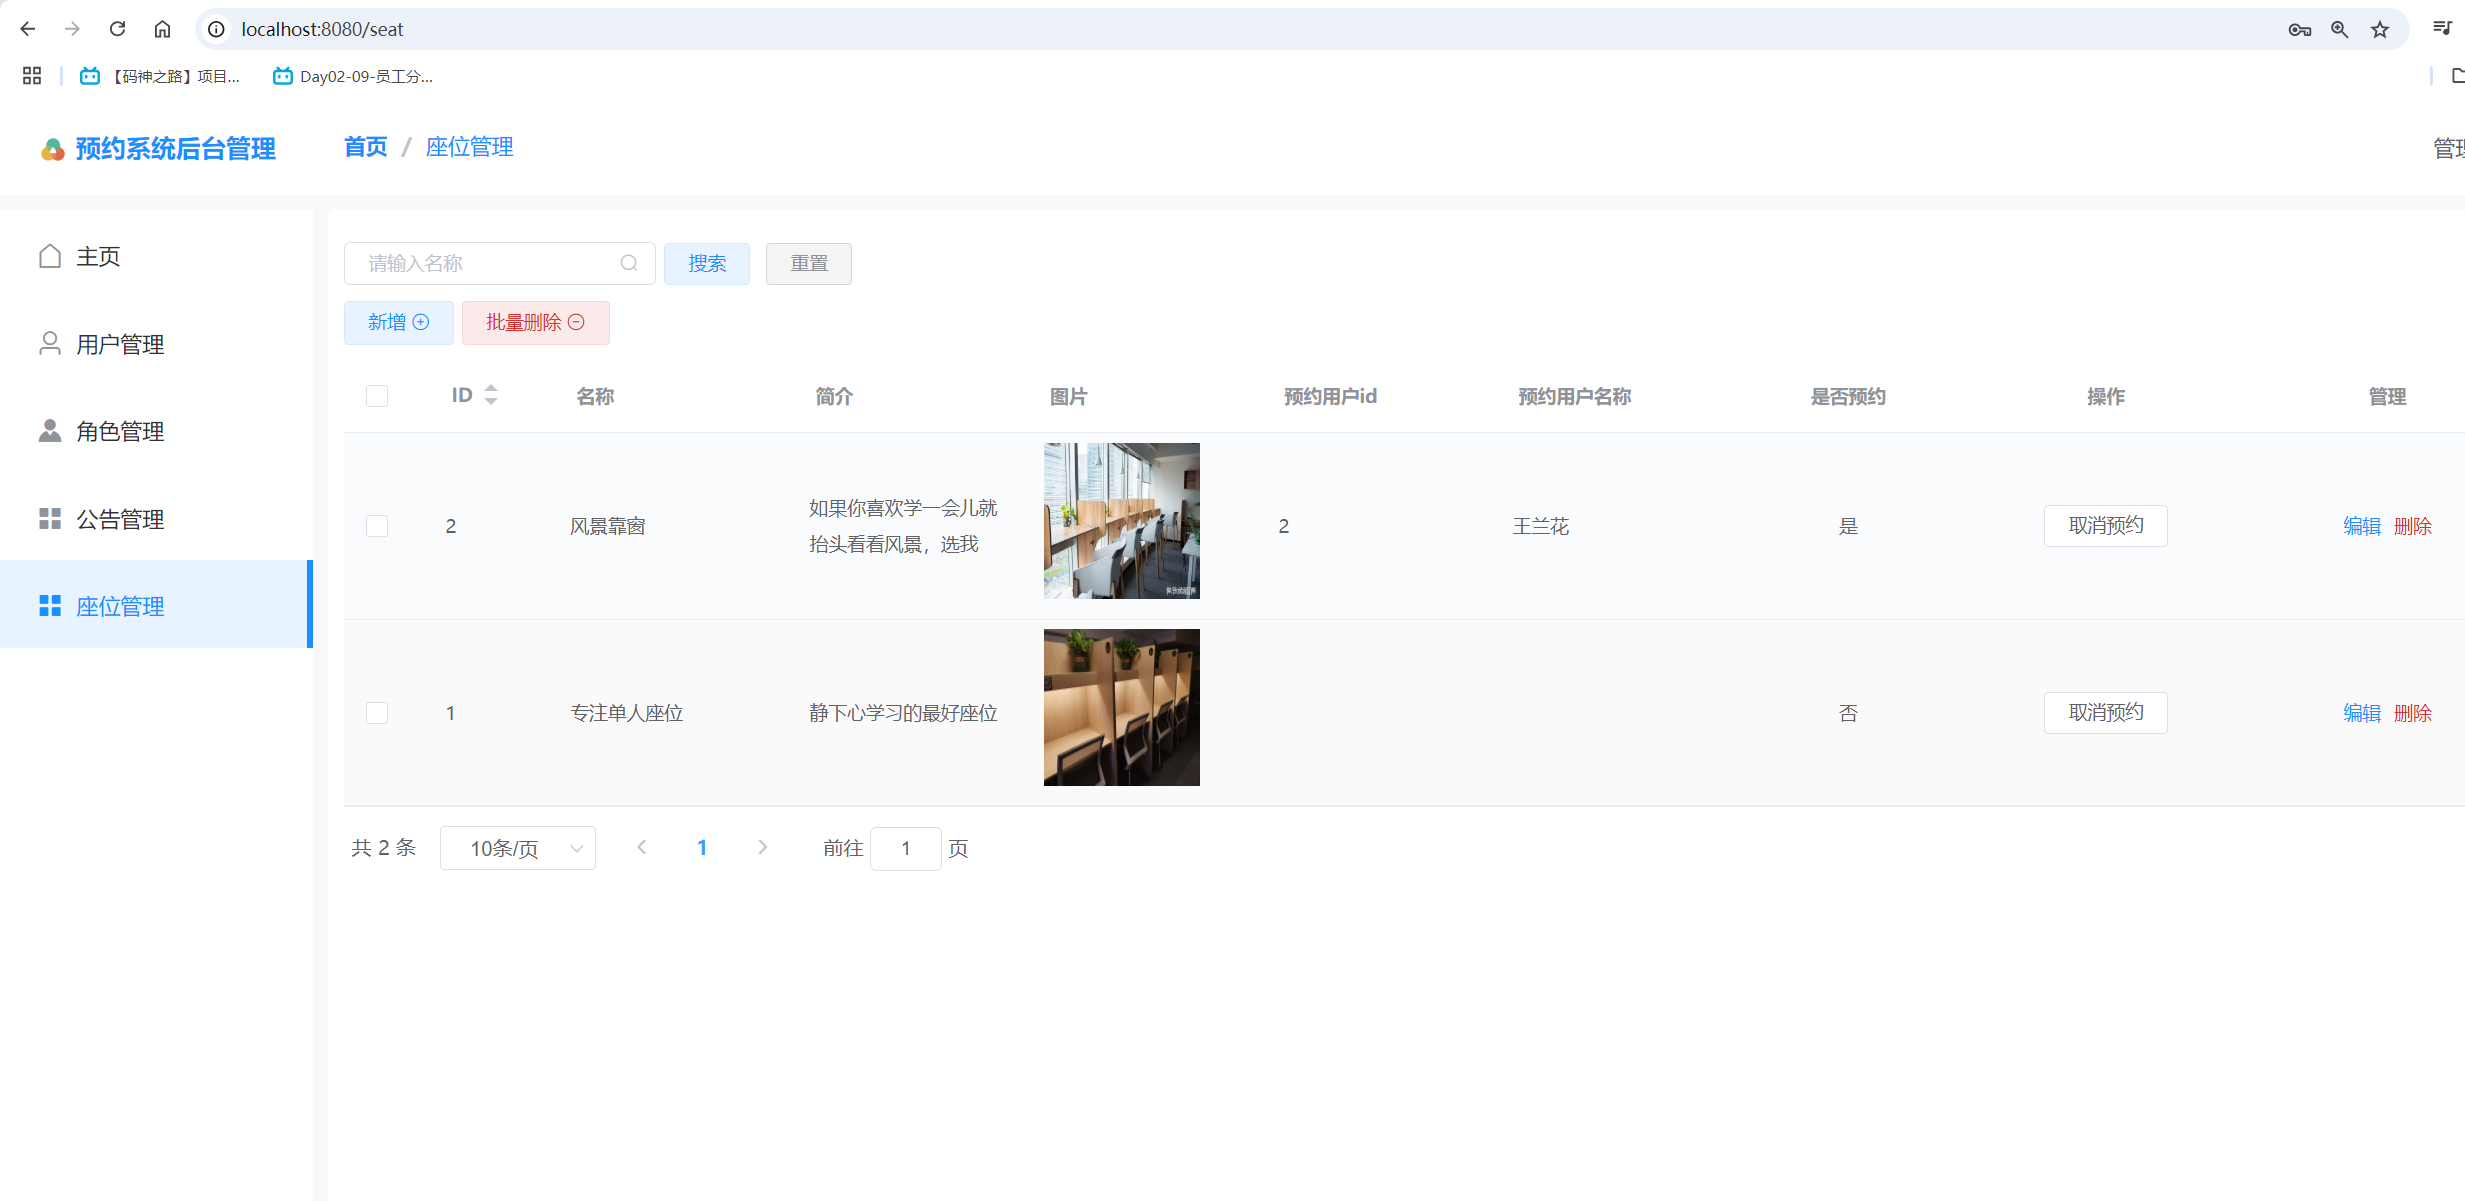
Task: Select the 座位管理 sidebar icon
Action: coord(49,605)
